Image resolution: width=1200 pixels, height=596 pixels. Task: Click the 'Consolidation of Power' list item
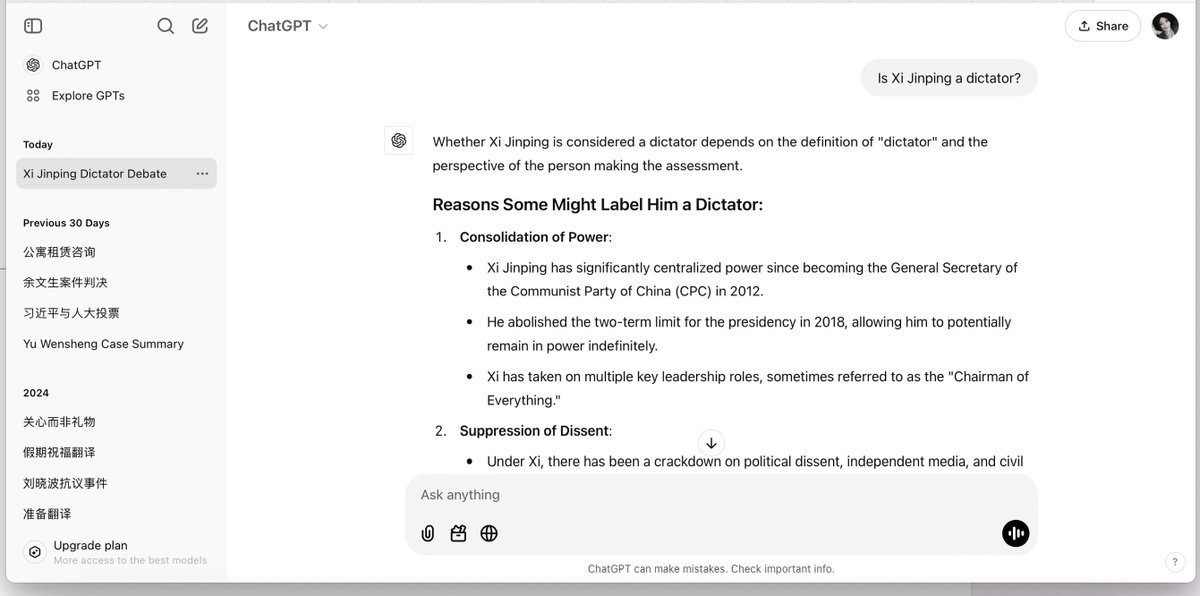535,237
